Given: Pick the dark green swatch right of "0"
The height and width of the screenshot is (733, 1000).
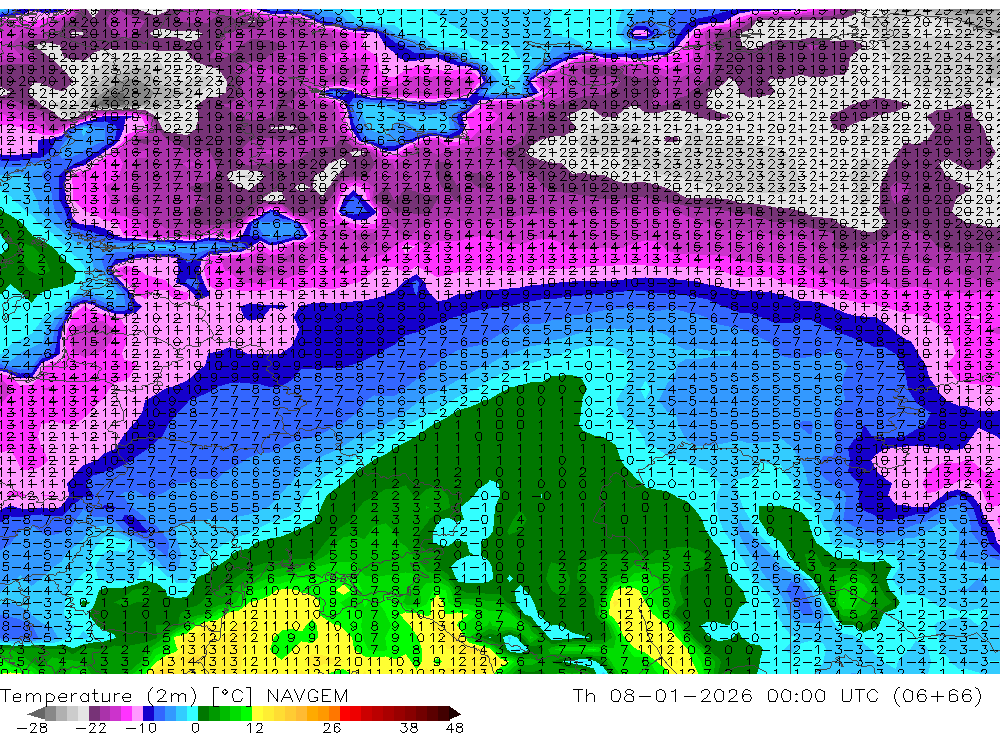Looking at the screenshot, I should tap(203, 714).
